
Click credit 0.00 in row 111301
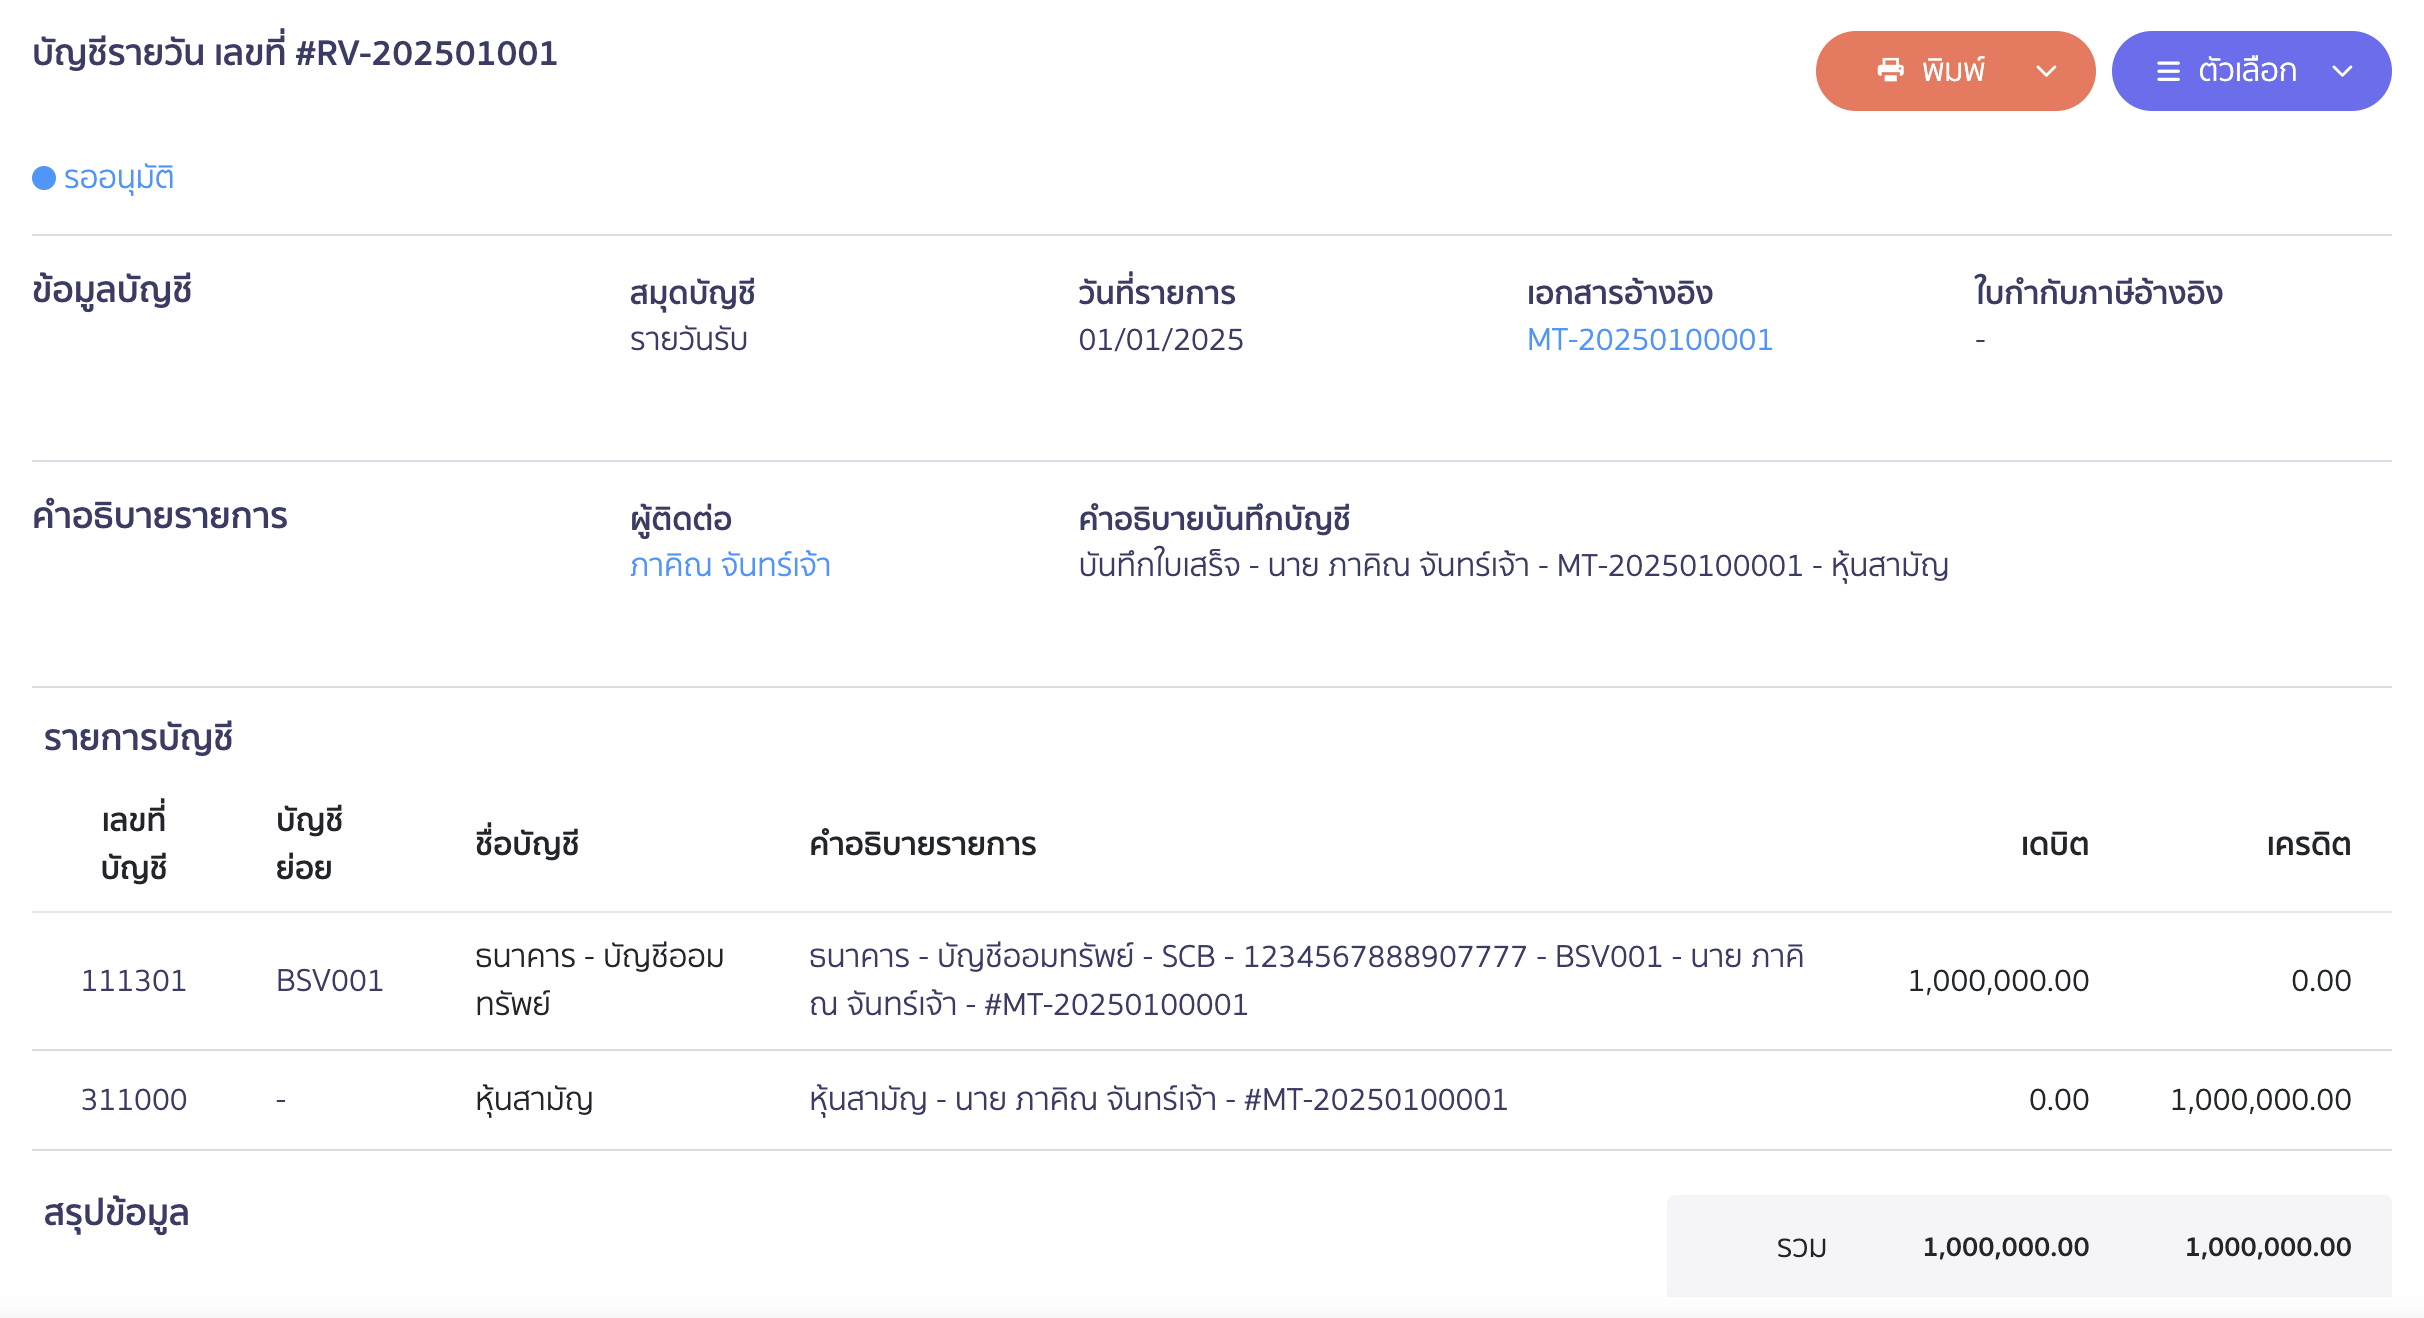[x=2321, y=981]
